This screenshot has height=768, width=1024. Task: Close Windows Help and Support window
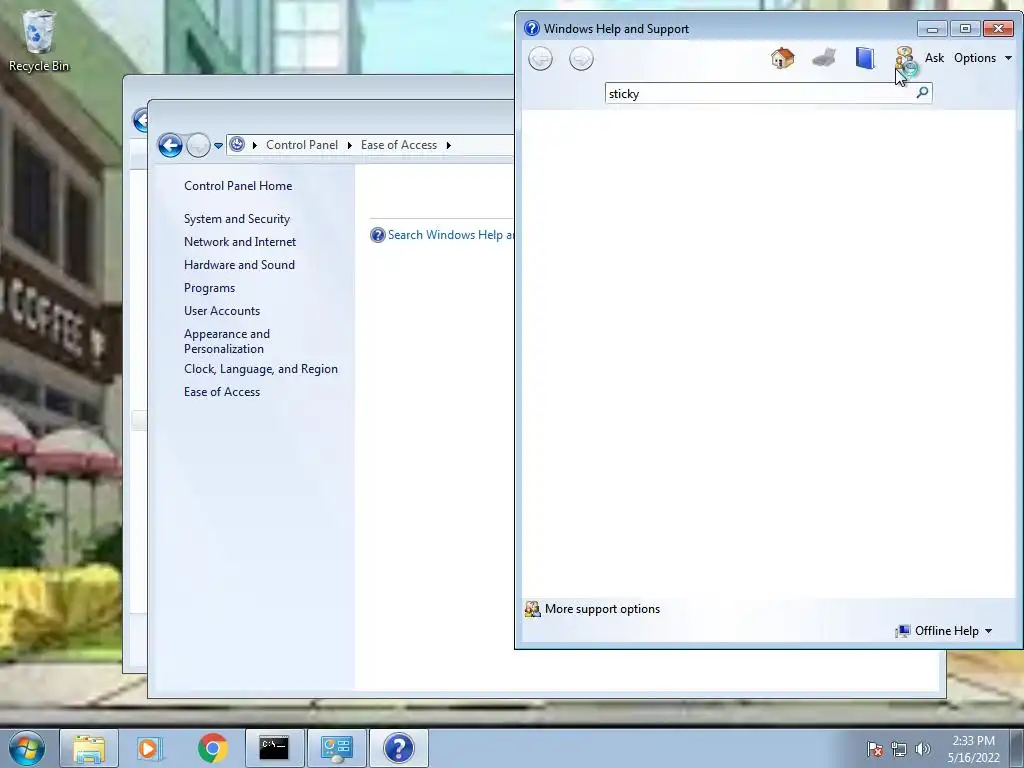click(999, 29)
